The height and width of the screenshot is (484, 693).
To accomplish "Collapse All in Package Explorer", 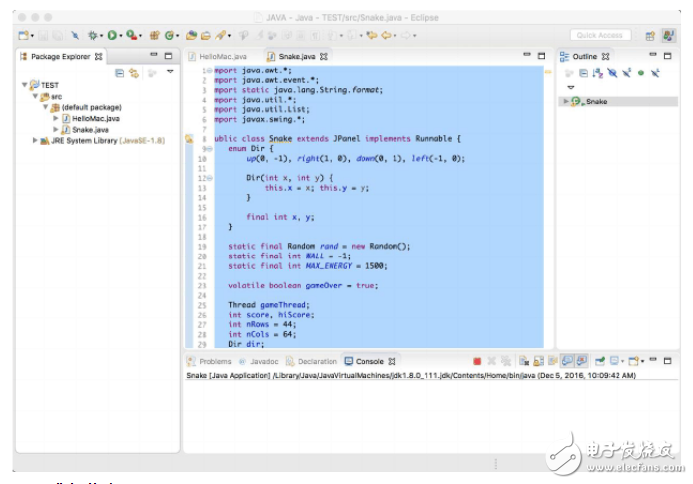I will point(119,73).
